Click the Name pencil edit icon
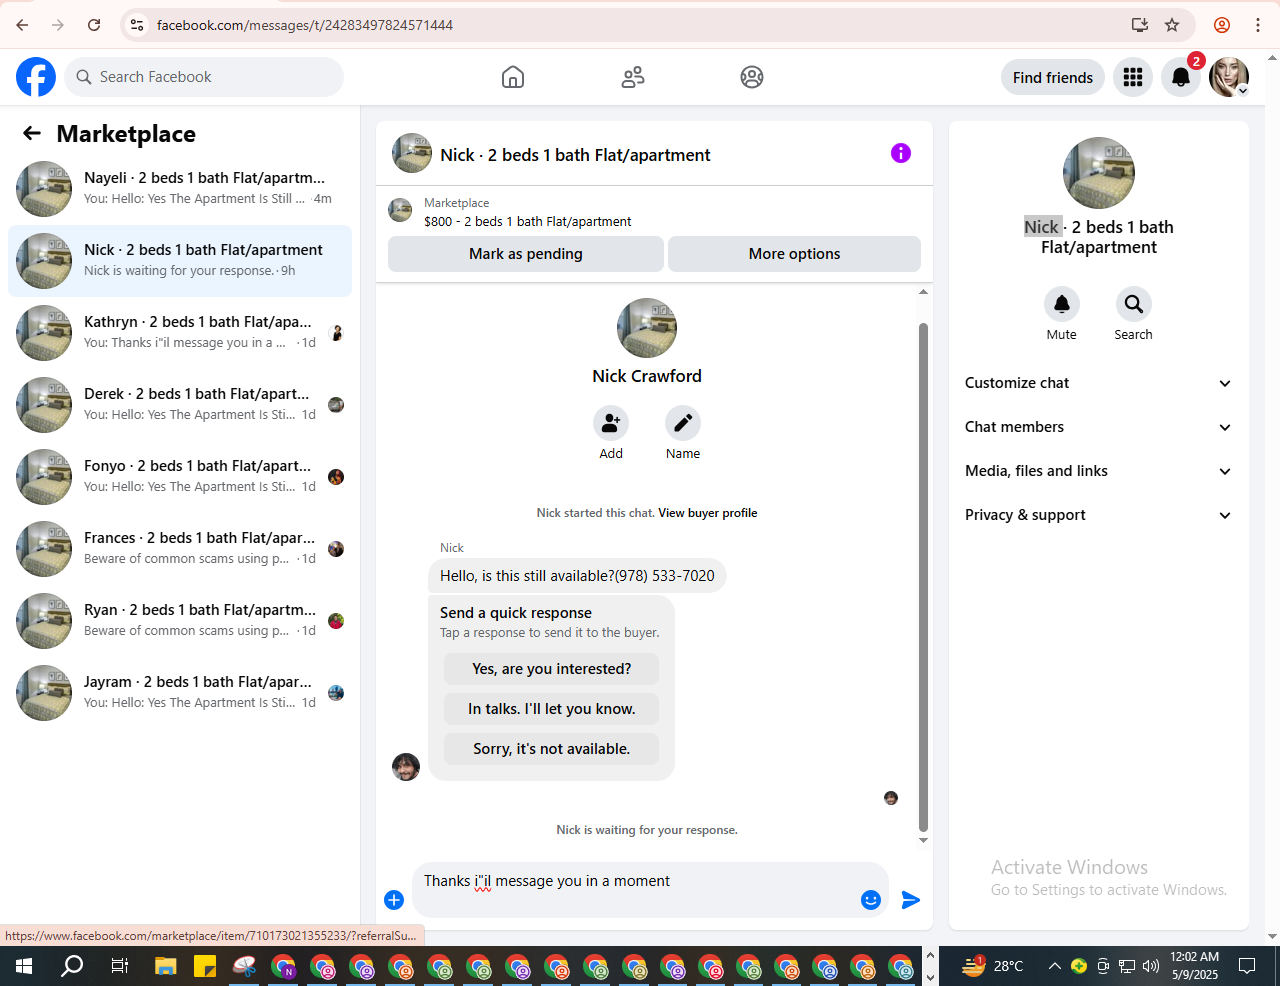Viewport: 1280px width, 986px height. (683, 423)
